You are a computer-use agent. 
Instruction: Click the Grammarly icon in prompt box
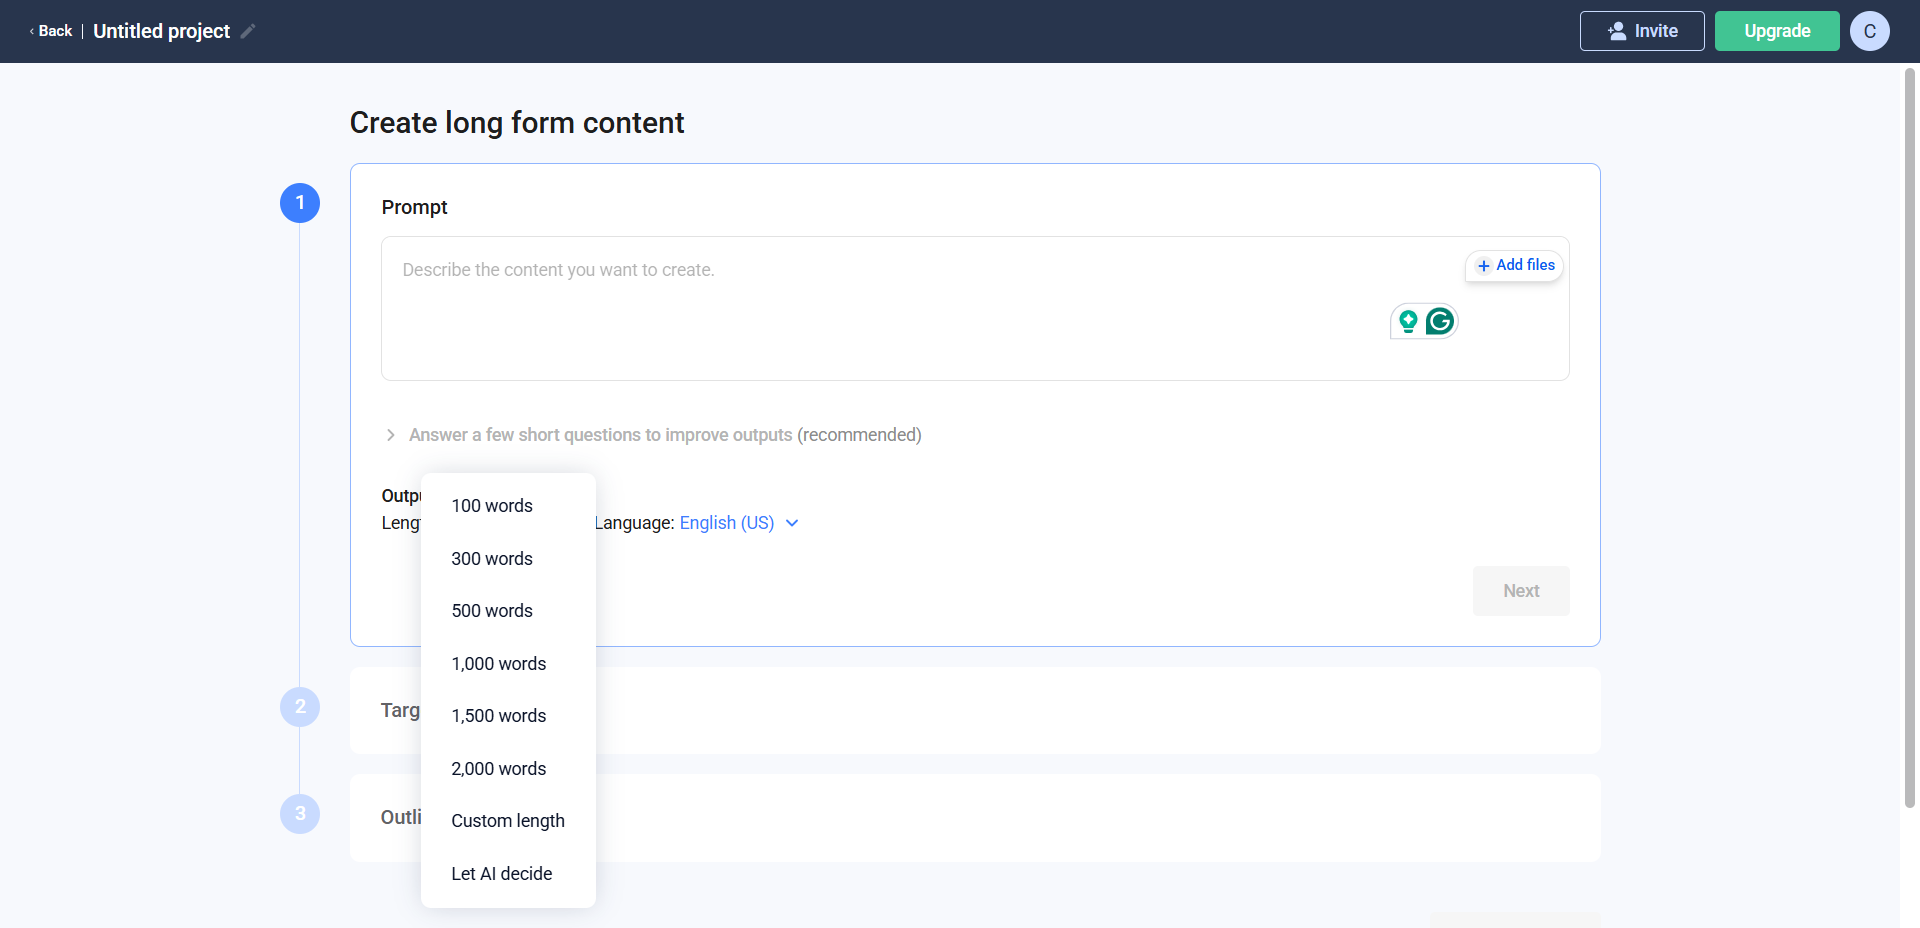[x=1440, y=321]
